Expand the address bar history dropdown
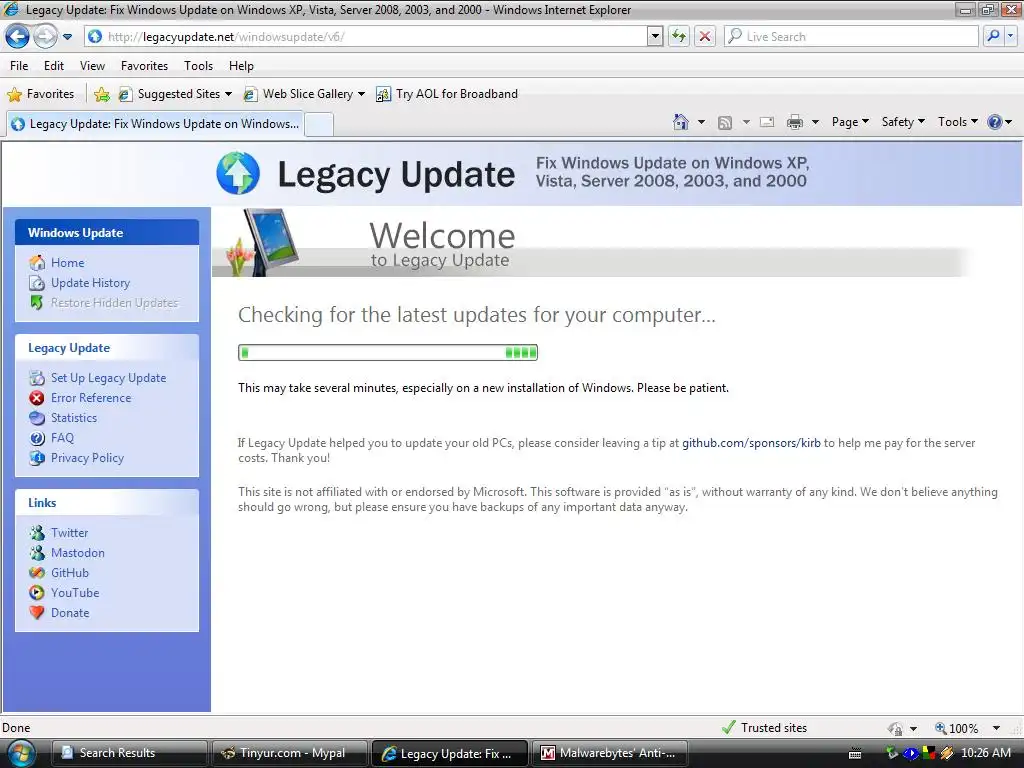 [655, 37]
